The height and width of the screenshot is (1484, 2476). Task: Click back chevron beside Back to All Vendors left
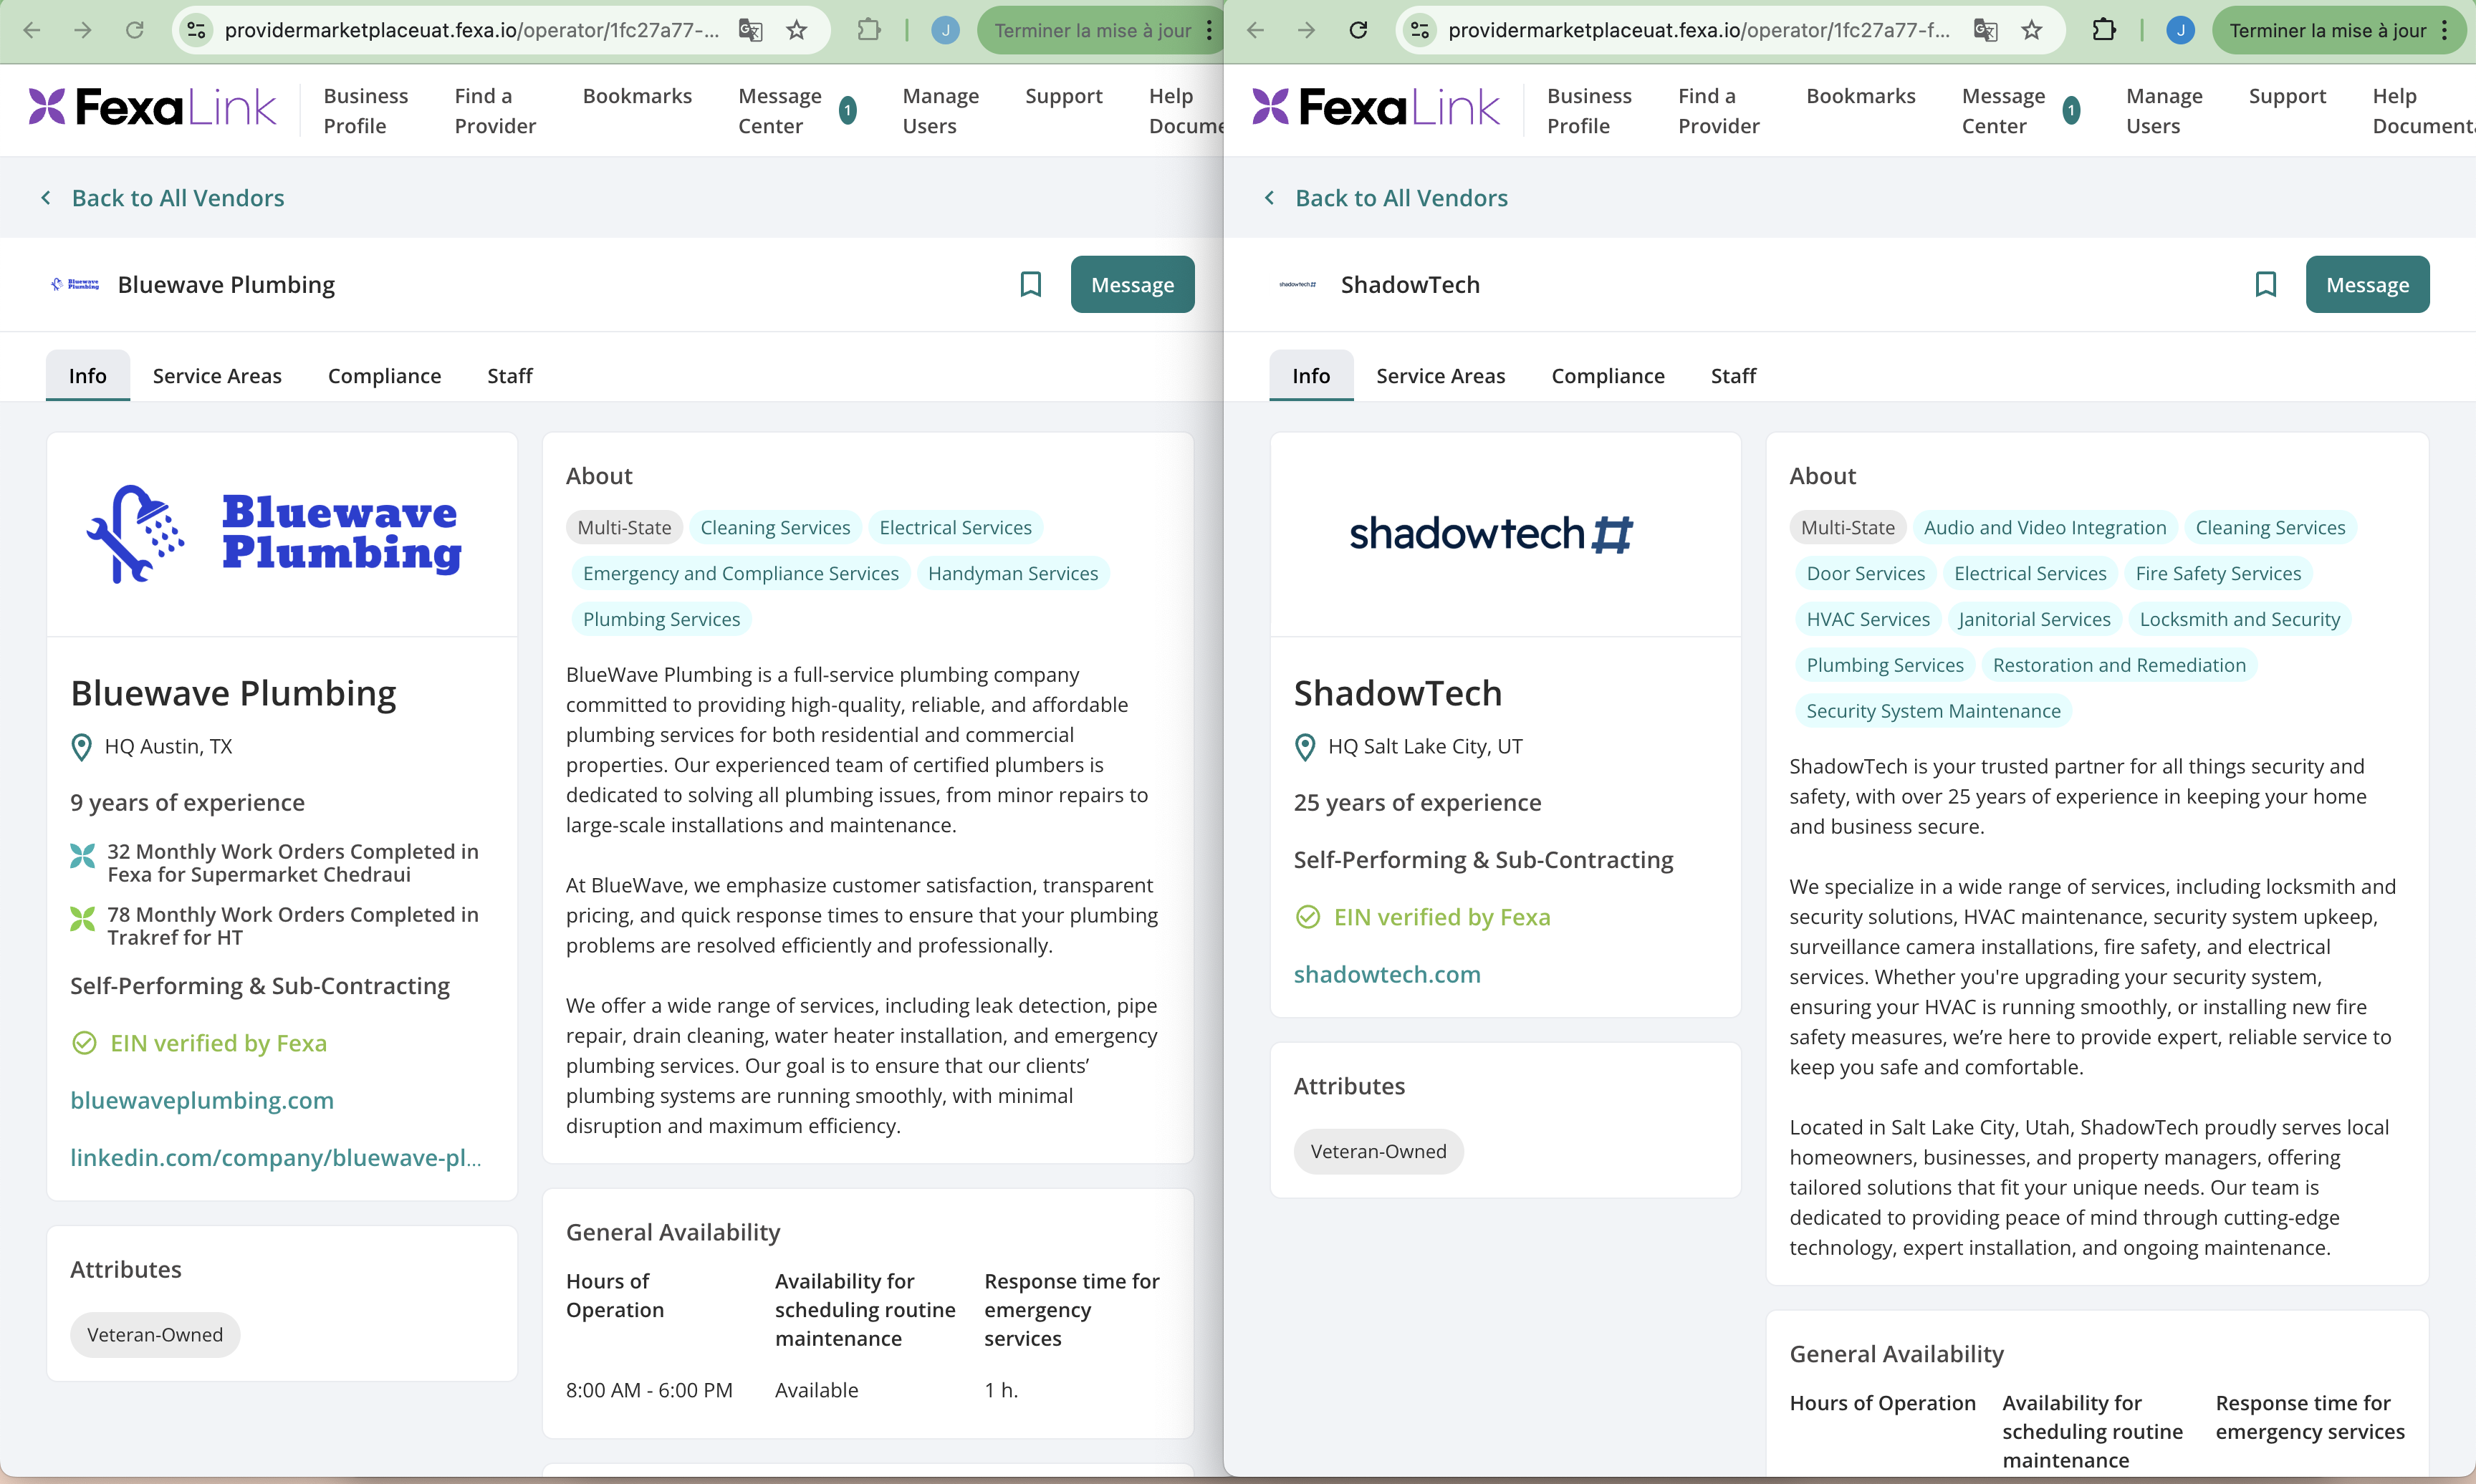click(x=46, y=198)
